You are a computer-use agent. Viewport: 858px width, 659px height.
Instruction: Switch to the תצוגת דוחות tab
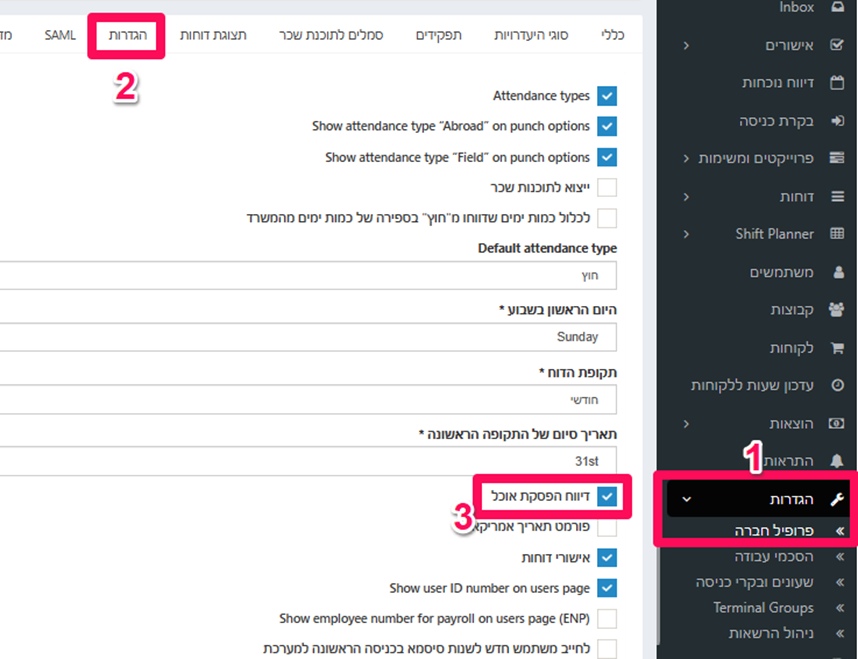coord(213,35)
